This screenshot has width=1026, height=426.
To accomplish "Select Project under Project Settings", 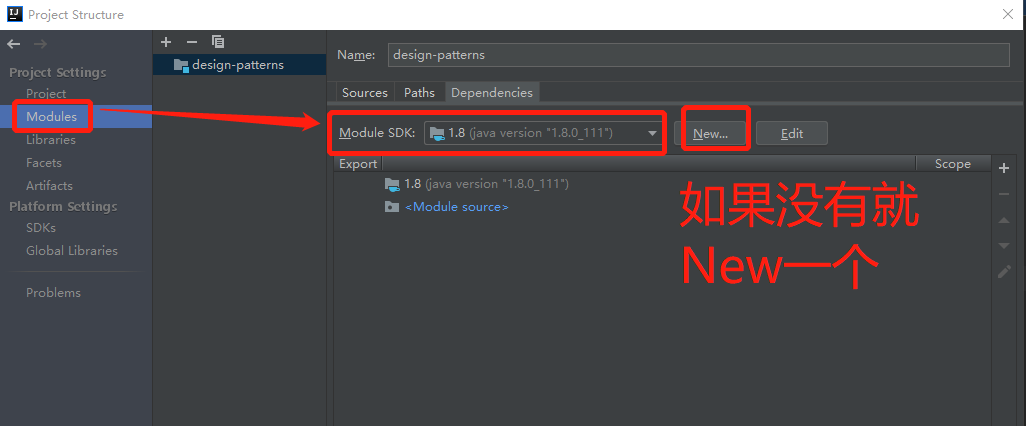I will point(46,94).
